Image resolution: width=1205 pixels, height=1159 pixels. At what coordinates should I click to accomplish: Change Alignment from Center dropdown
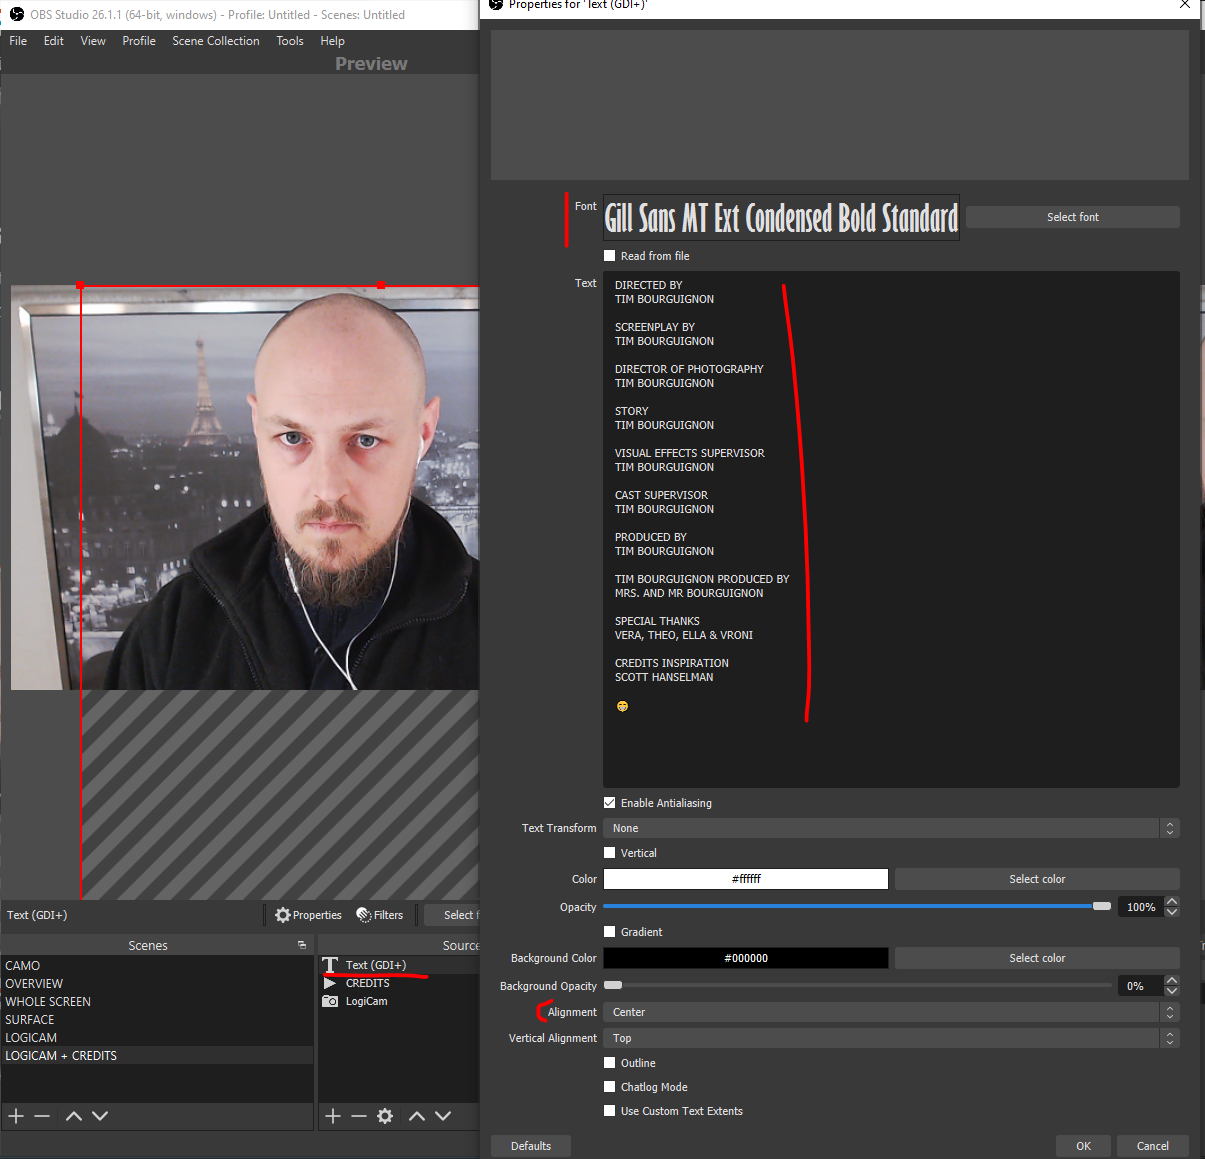[x=889, y=1012]
